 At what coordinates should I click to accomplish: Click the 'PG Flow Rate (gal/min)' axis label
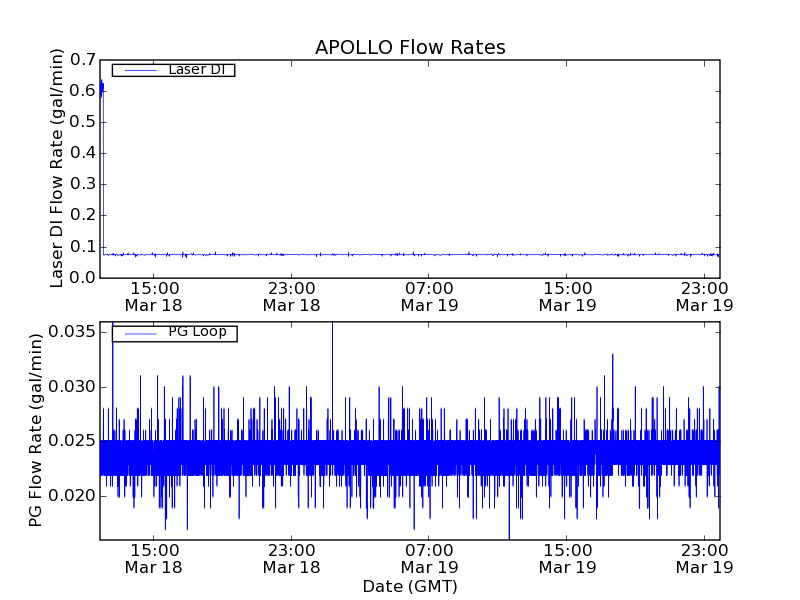point(37,430)
